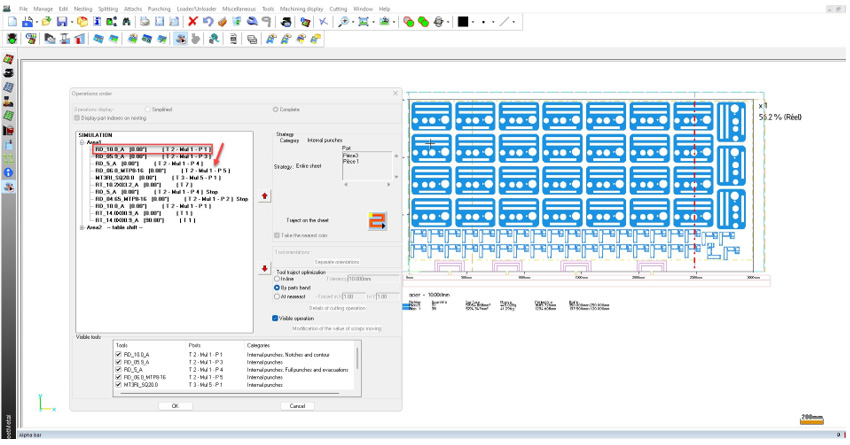Open the black color swatch dropdown arrow
The width and height of the screenshot is (850, 445).
(x=473, y=22)
